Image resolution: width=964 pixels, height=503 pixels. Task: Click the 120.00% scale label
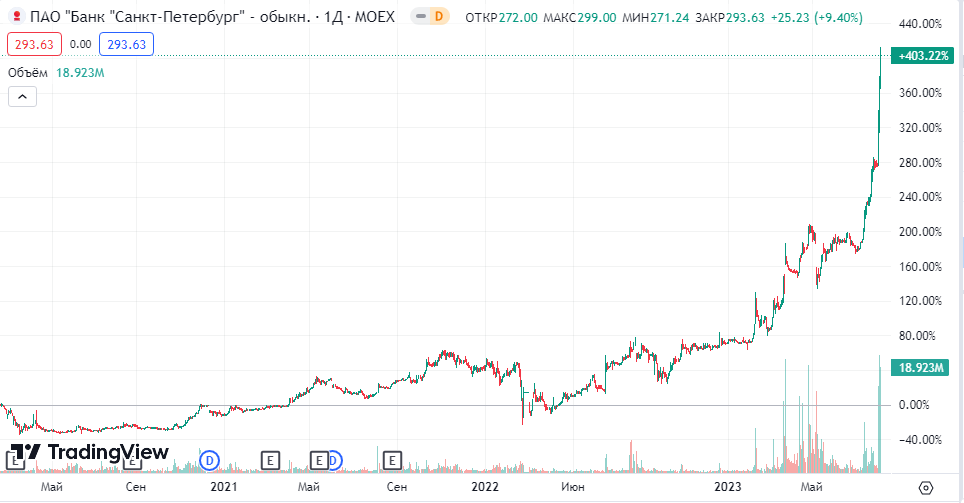[x=920, y=301]
